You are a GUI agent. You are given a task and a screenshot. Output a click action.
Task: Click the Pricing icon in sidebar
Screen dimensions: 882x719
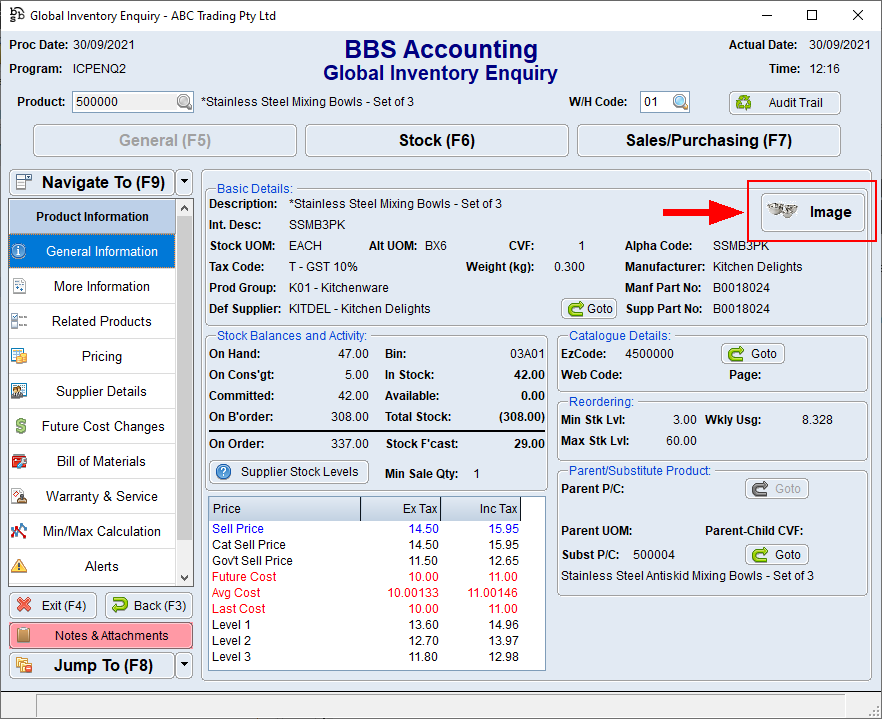[19, 356]
